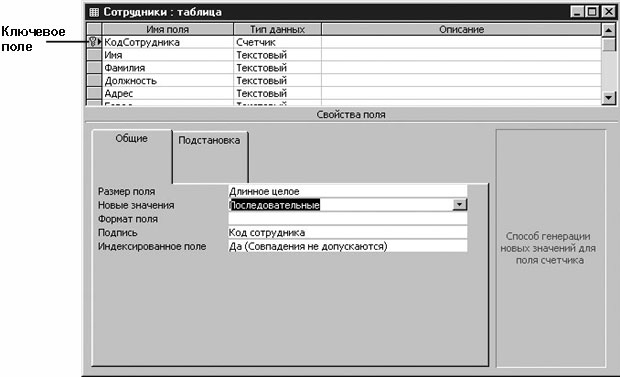Close the Сотрудники table window
The height and width of the screenshot is (377, 620).
608,12
